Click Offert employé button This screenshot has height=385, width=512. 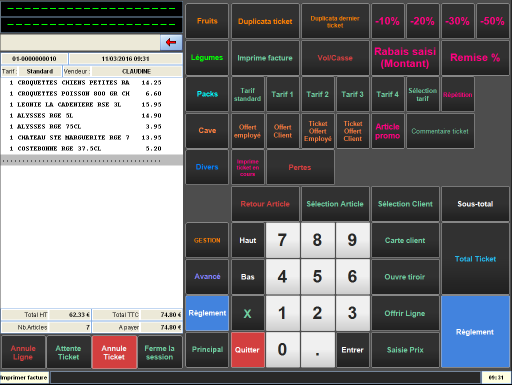pos(248,131)
